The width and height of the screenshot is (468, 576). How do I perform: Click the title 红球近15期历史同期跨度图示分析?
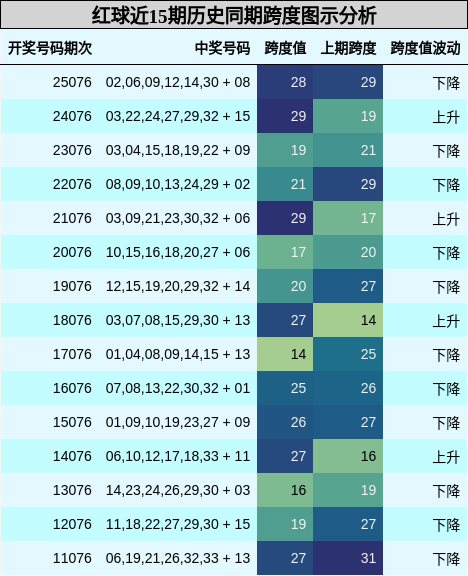234,15
